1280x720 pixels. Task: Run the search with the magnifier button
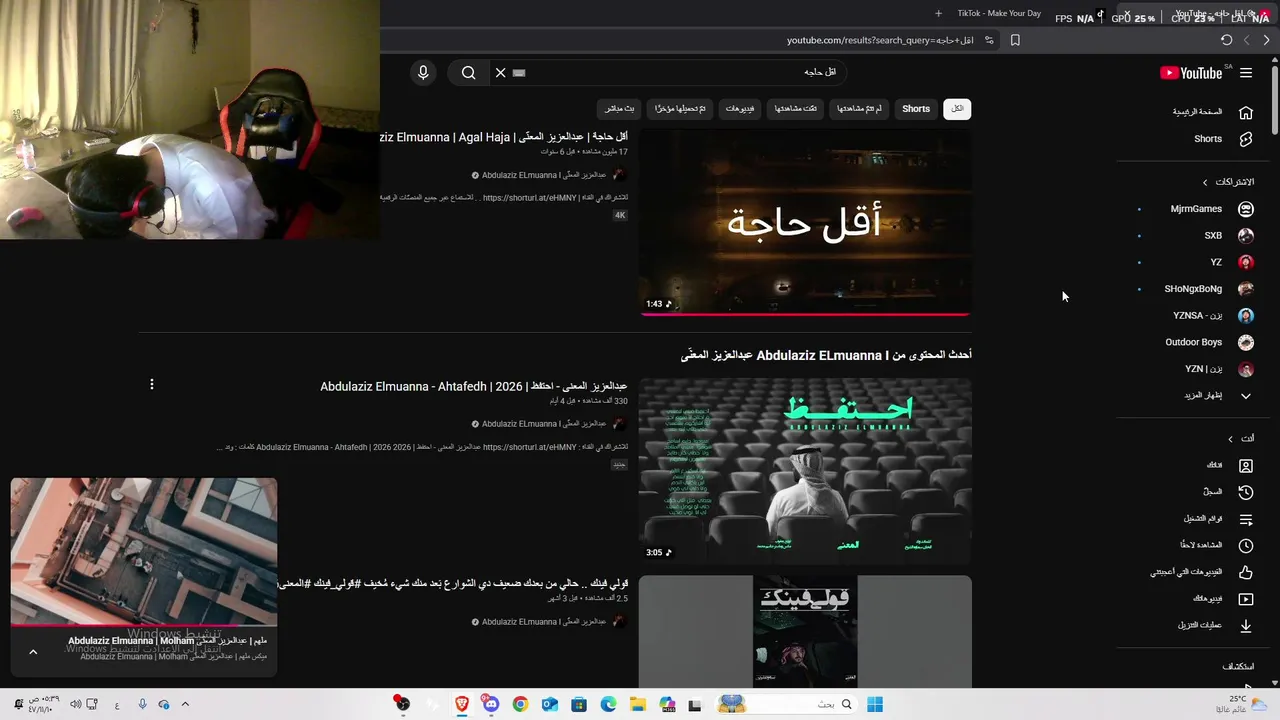tap(468, 72)
